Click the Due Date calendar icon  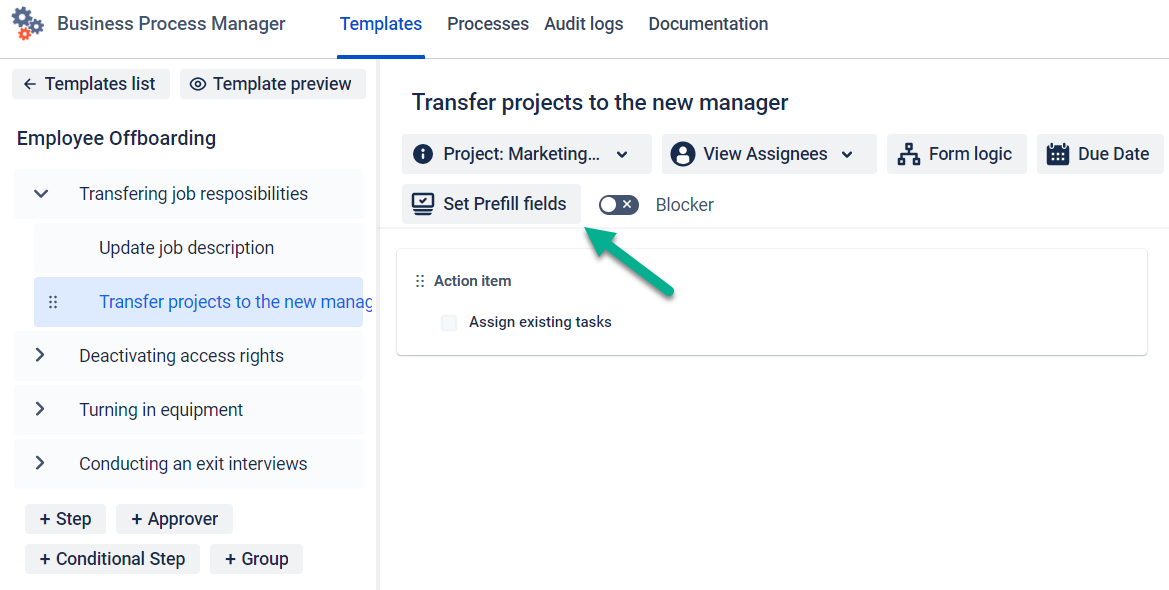tap(1058, 154)
